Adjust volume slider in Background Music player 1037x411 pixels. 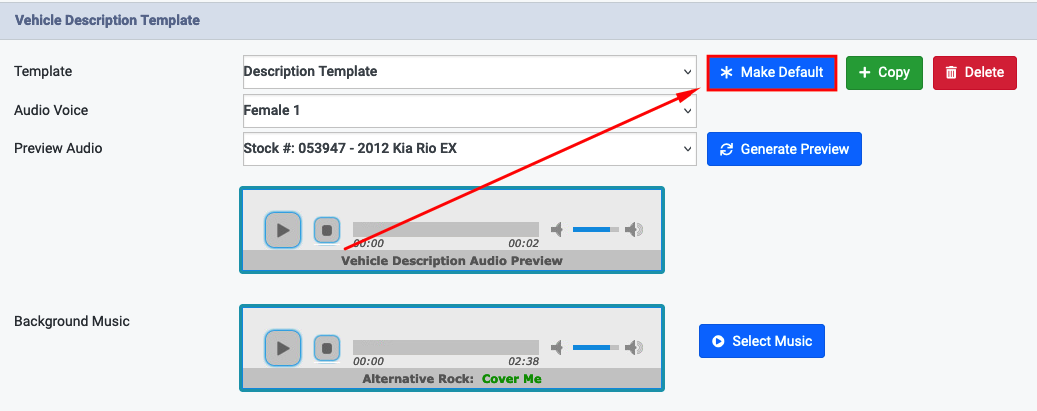pyautogui.click(x=596, y=347)
